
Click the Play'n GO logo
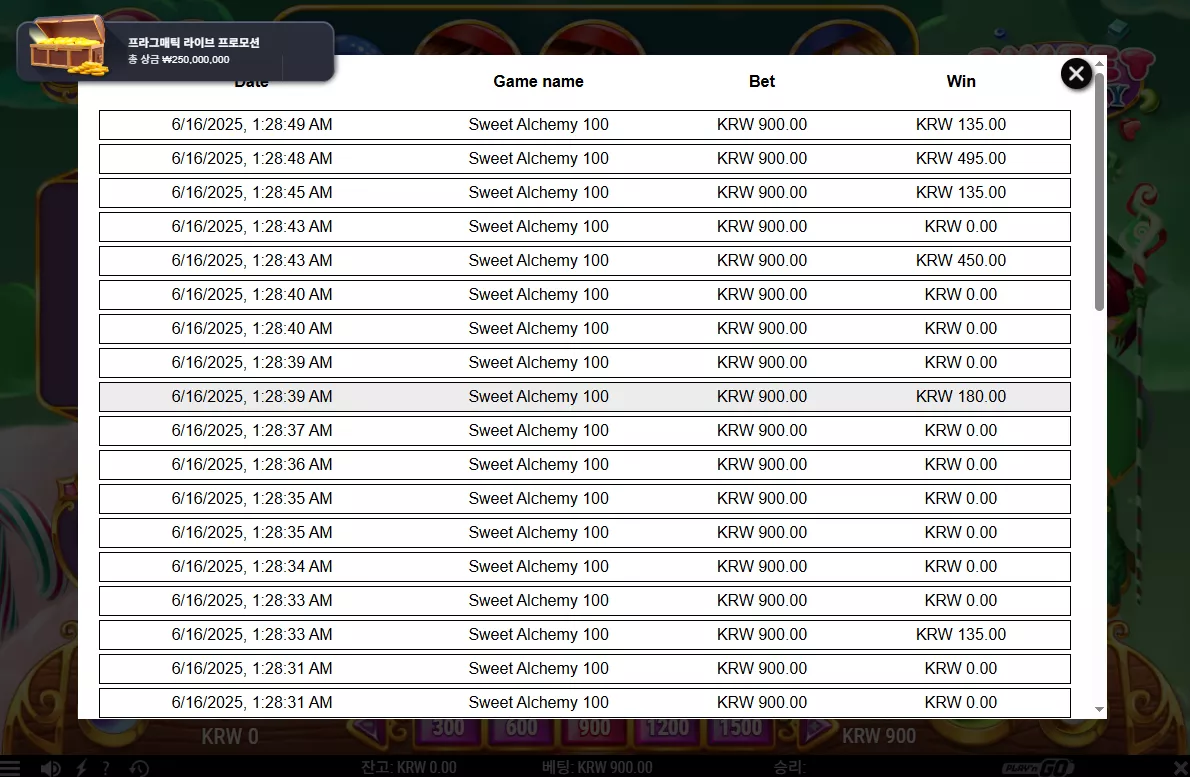coord(1037,768)
